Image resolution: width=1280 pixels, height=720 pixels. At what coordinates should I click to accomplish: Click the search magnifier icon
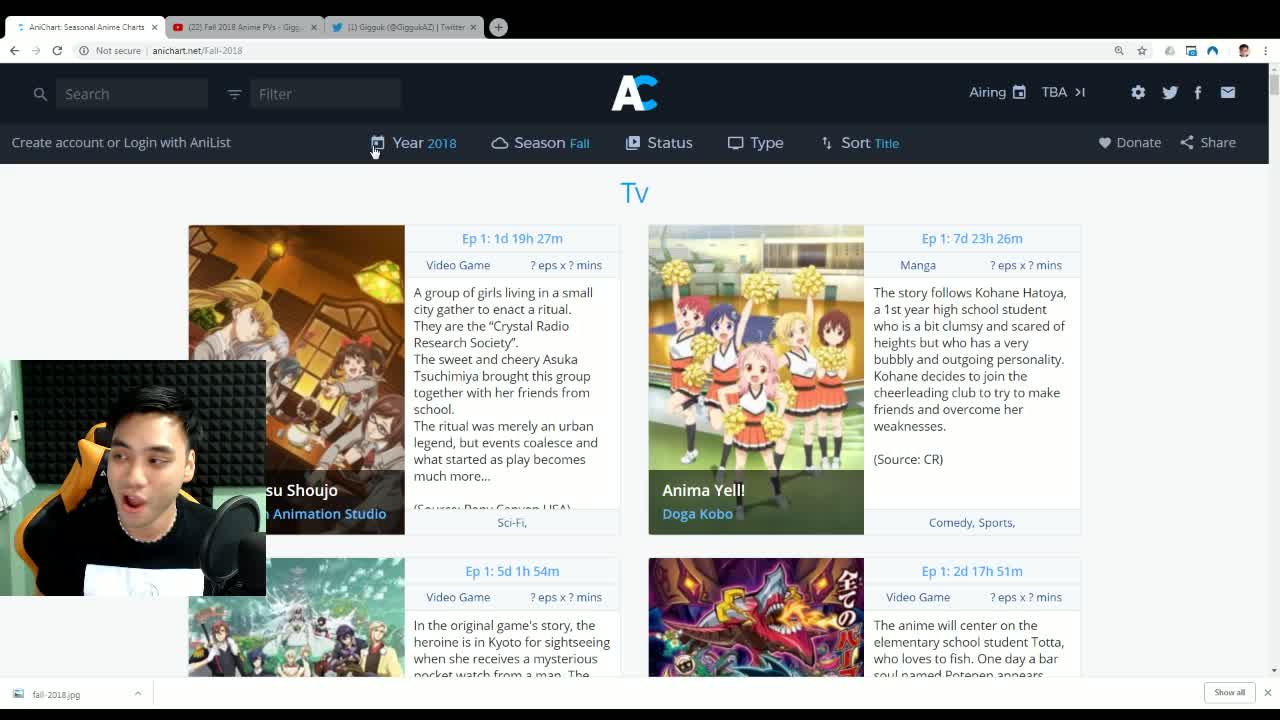click(40, 94)
